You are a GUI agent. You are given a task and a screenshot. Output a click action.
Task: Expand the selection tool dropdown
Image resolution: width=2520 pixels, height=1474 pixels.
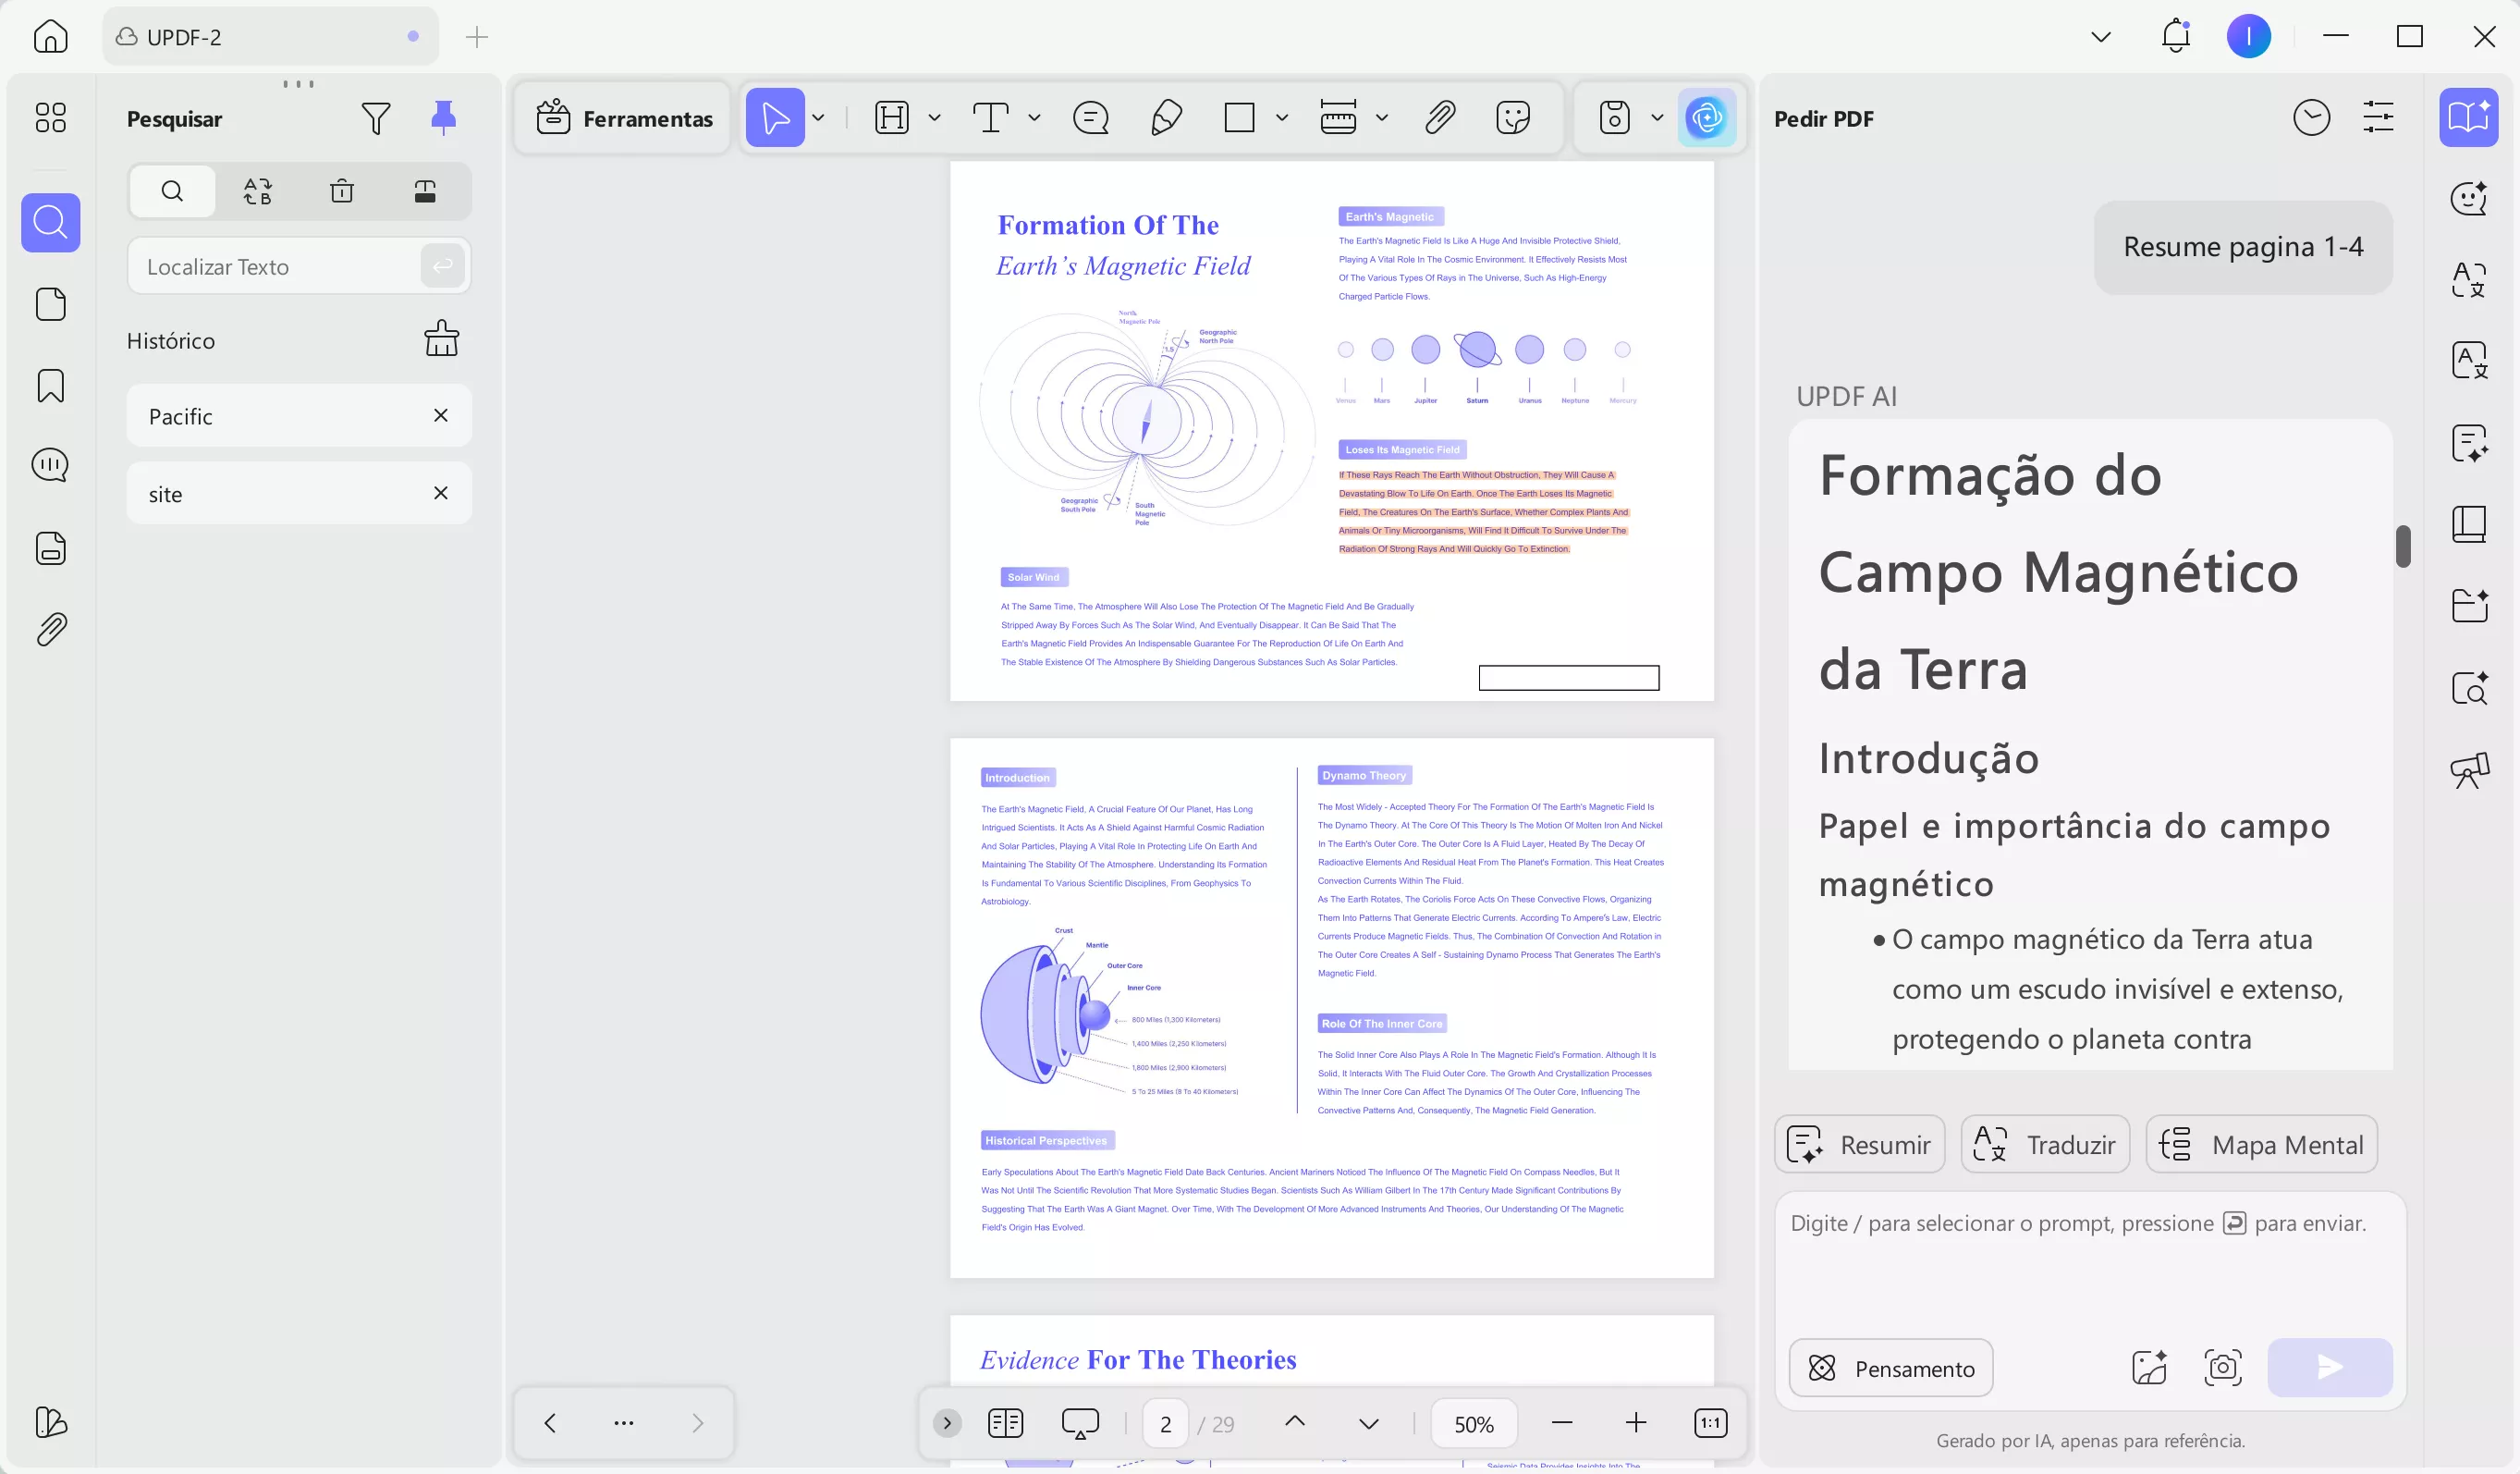coord(818,117)
